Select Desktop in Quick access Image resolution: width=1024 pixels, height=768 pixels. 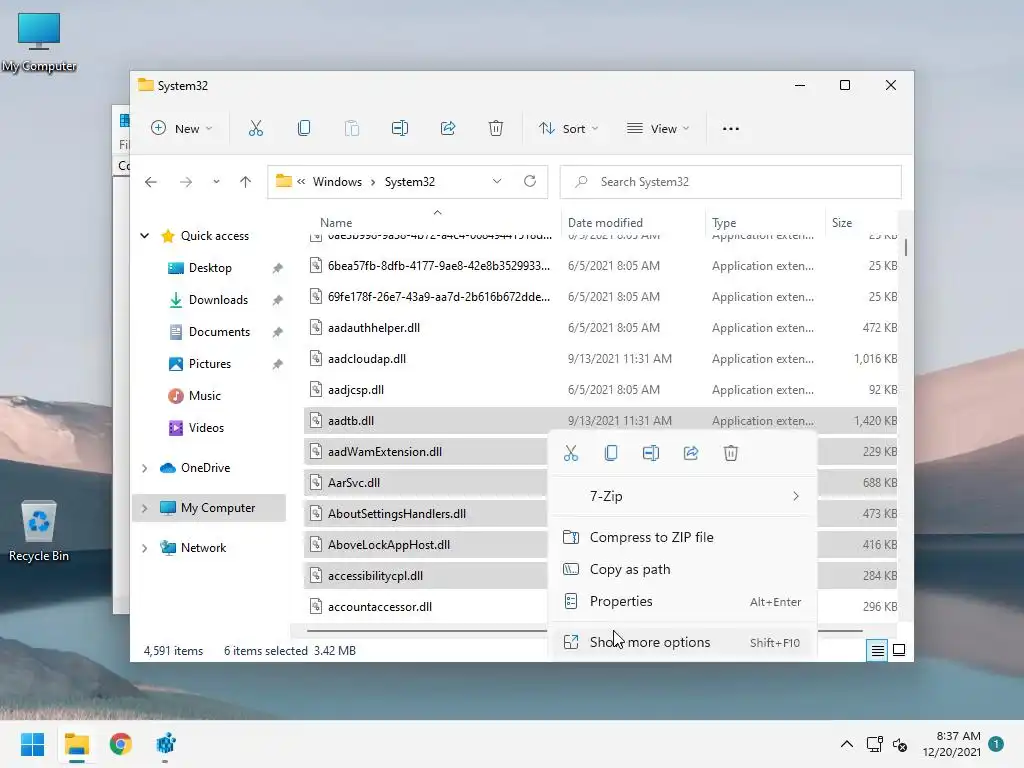[210, 268]
